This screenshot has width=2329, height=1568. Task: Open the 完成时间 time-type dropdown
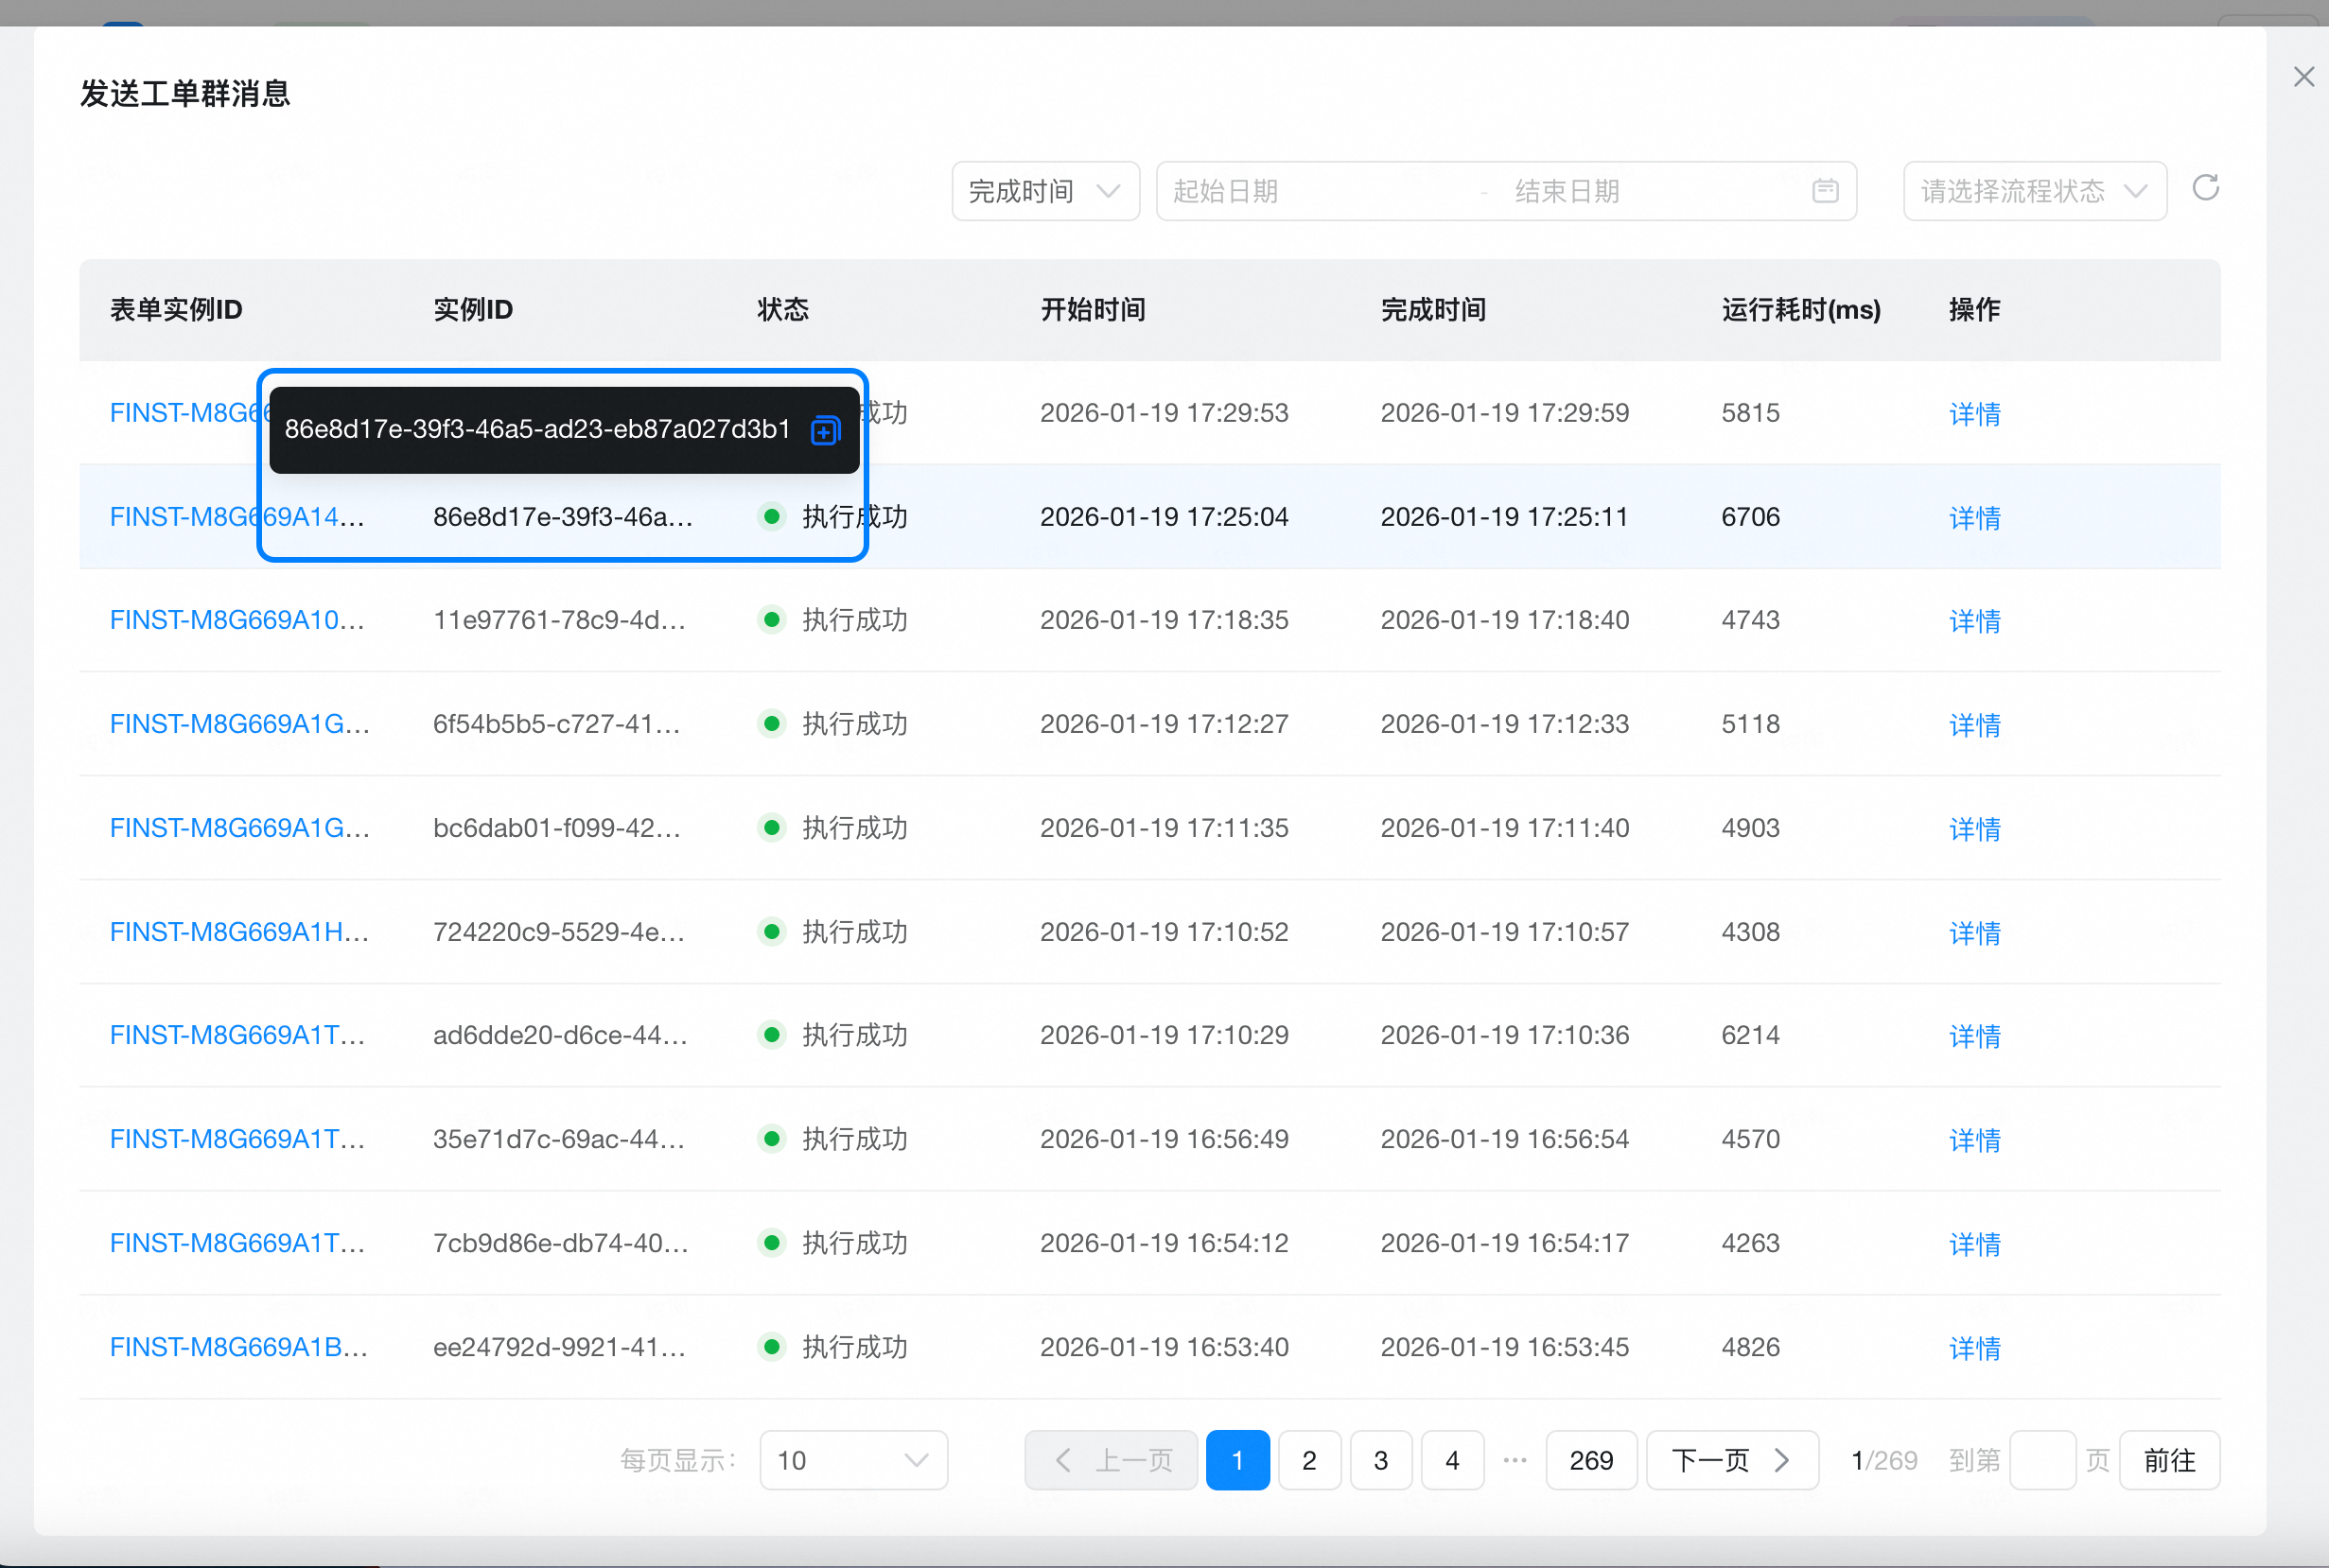pos(1044,191)
